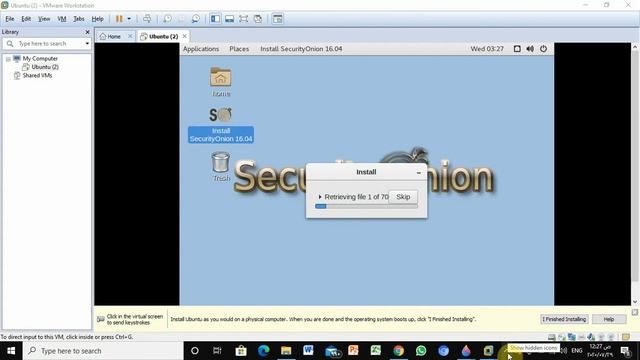This screenshot has height=360, width=640.
Task: Open the Edit menu
Action: point(26,19)
